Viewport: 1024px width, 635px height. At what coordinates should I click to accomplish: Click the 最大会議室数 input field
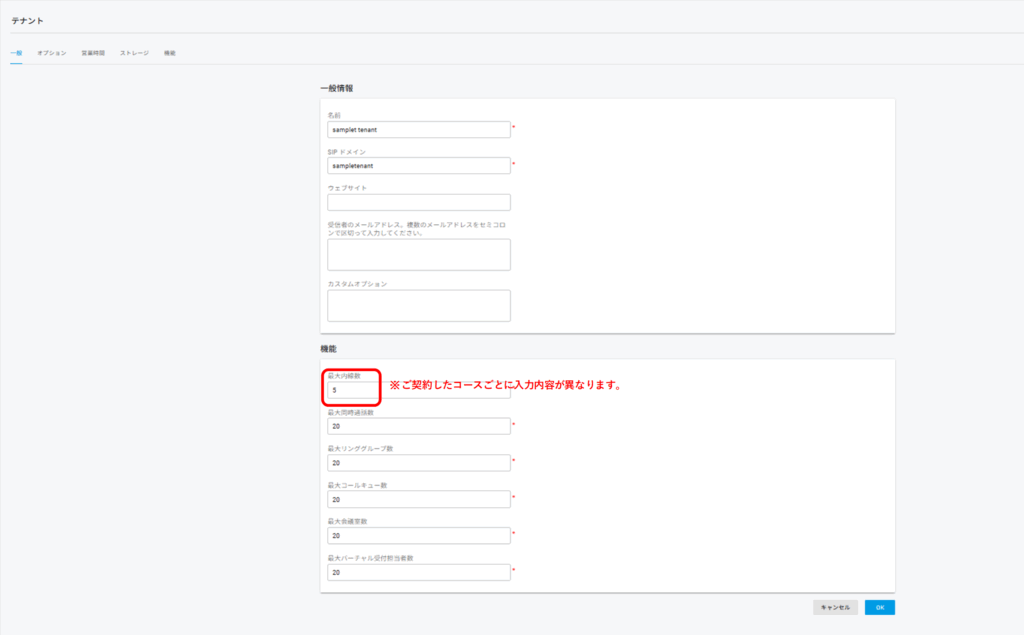(418, 536)
